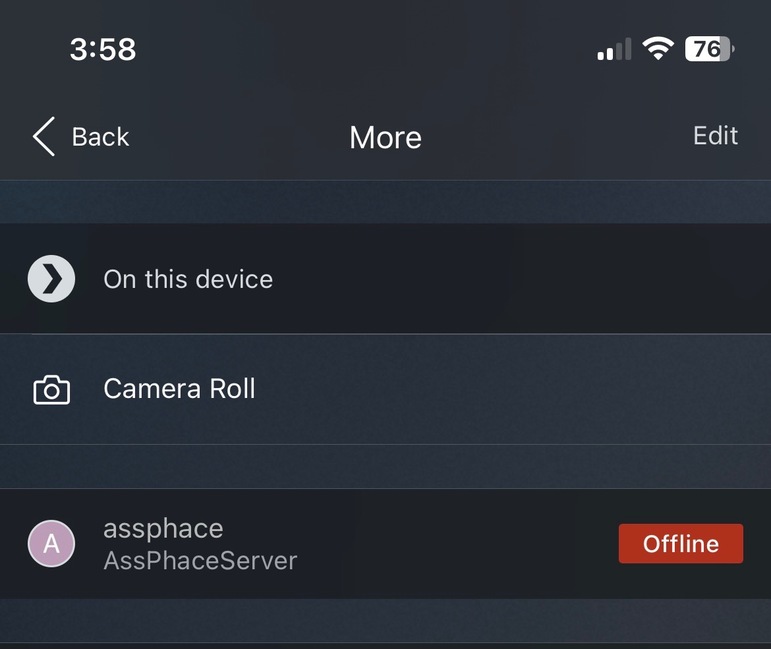Open the Camera Roll entry
This screenshot has width=771, height=649.
(x=386, y=389)
